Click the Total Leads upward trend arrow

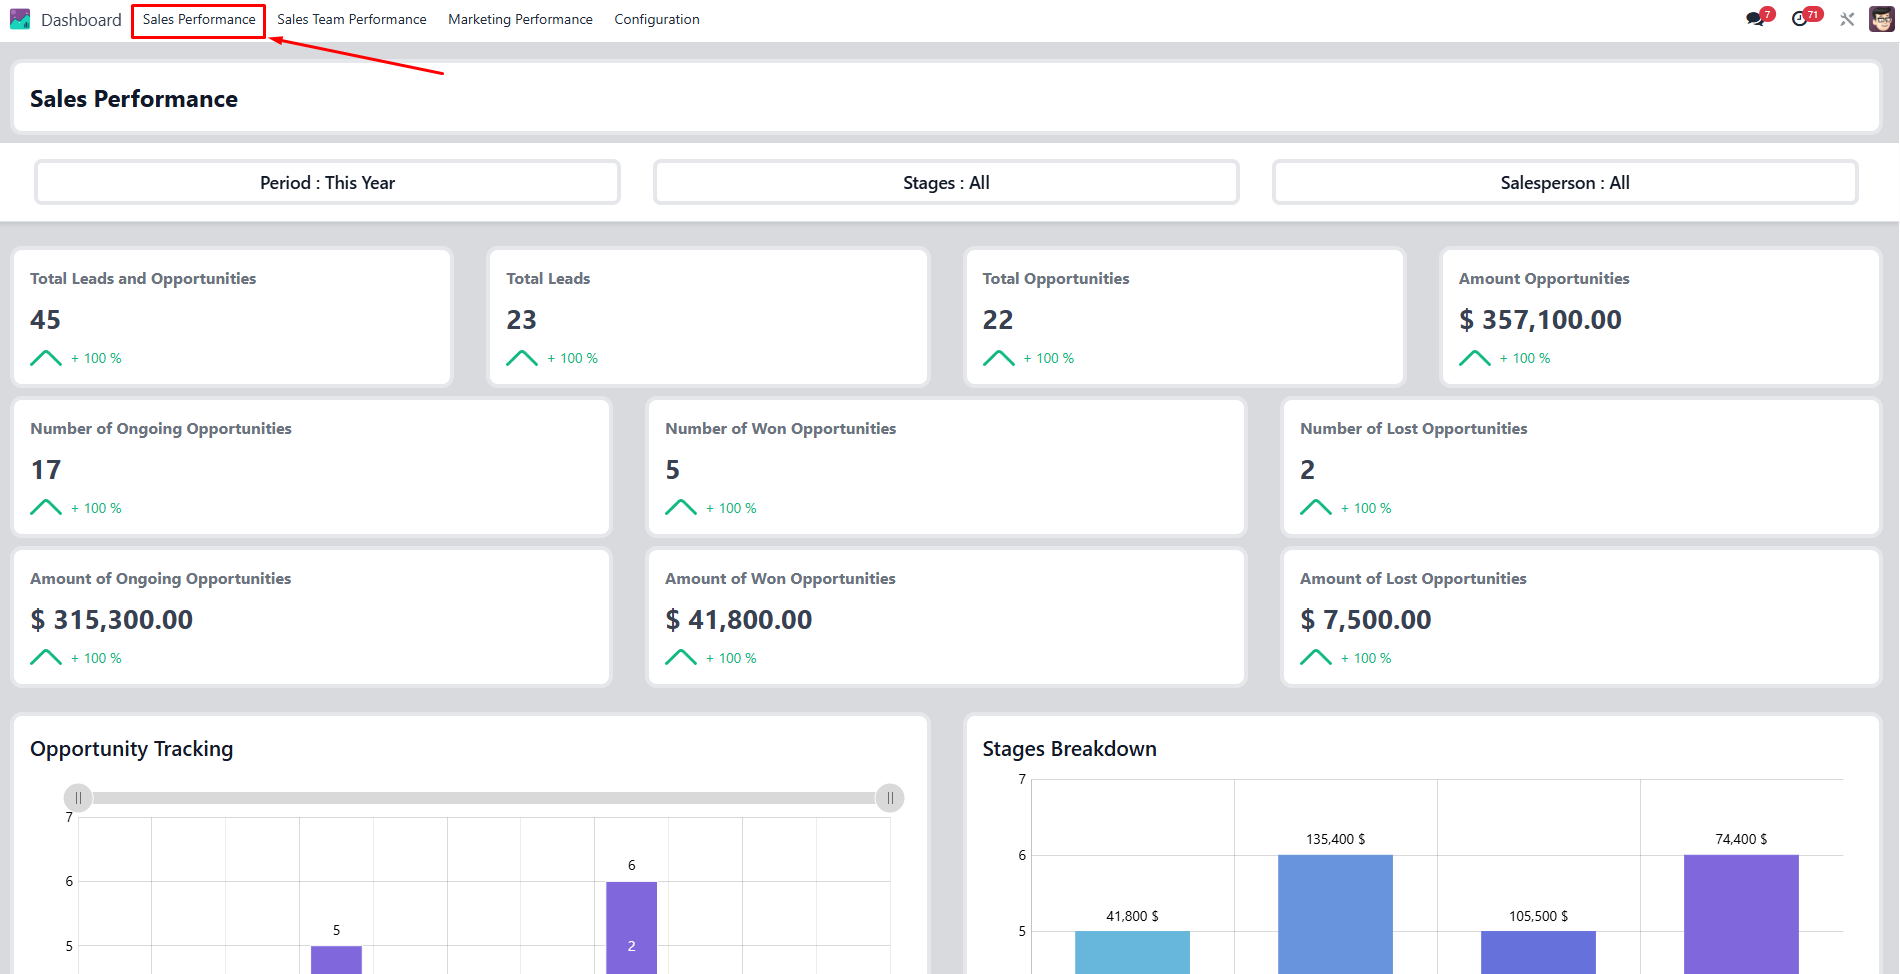[x=522, y=358]
